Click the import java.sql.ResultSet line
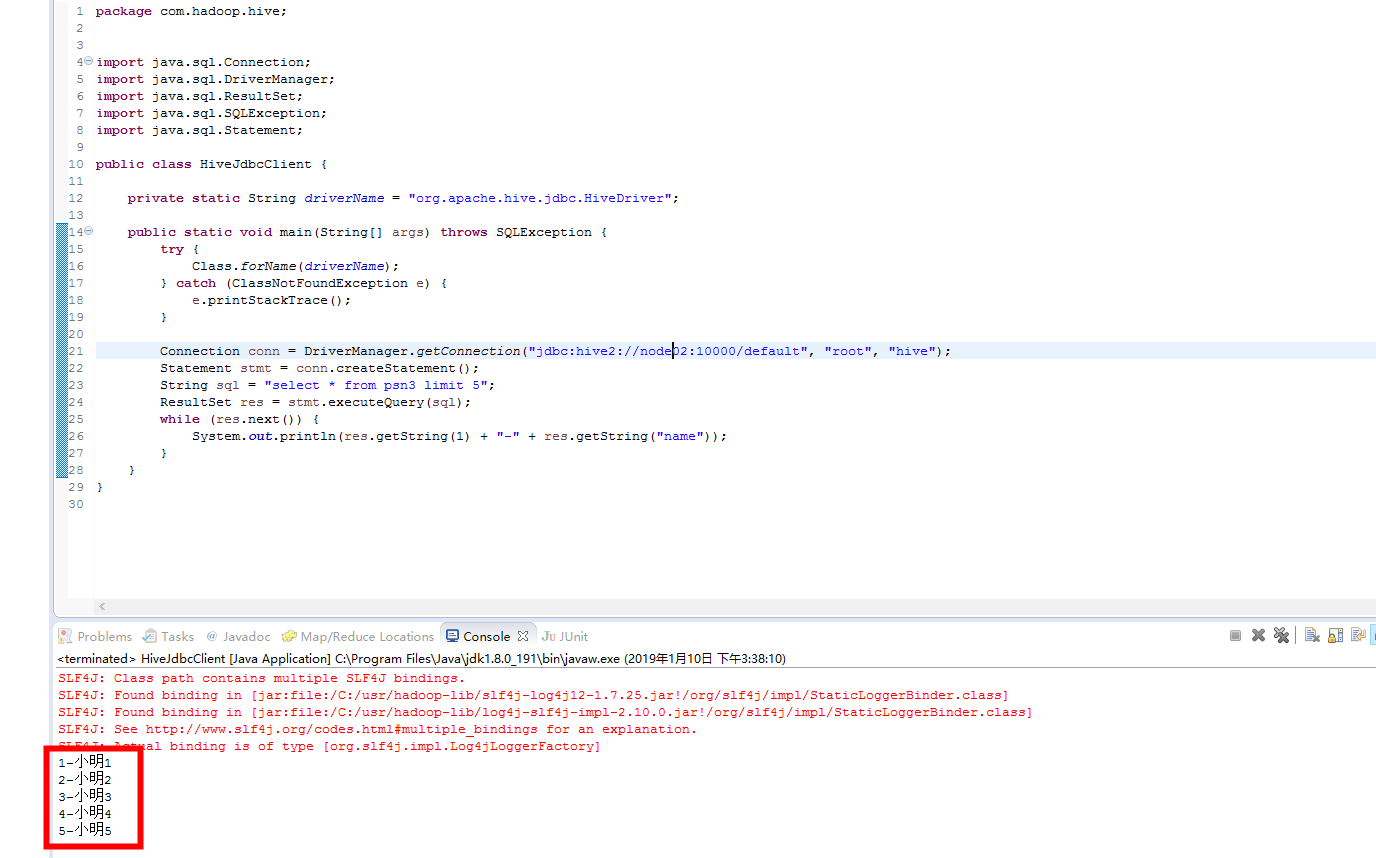The height and width of the screenshot is (858, 1376). [x=199, y=96]
